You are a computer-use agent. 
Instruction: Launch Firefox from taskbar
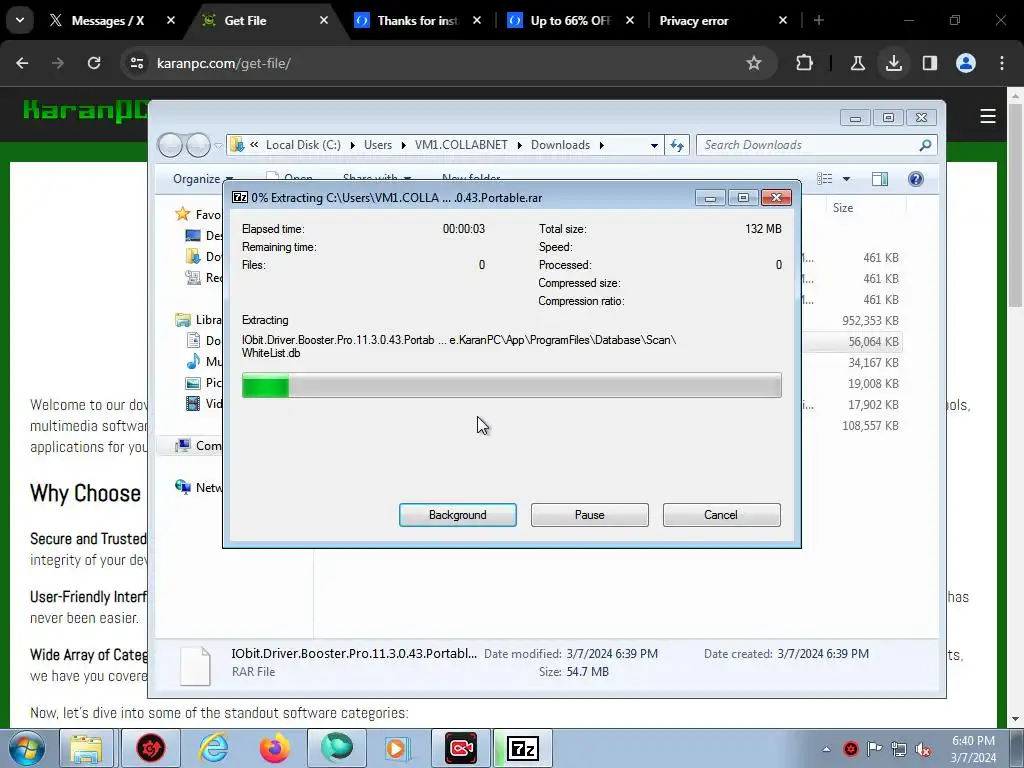pos(274,748)
